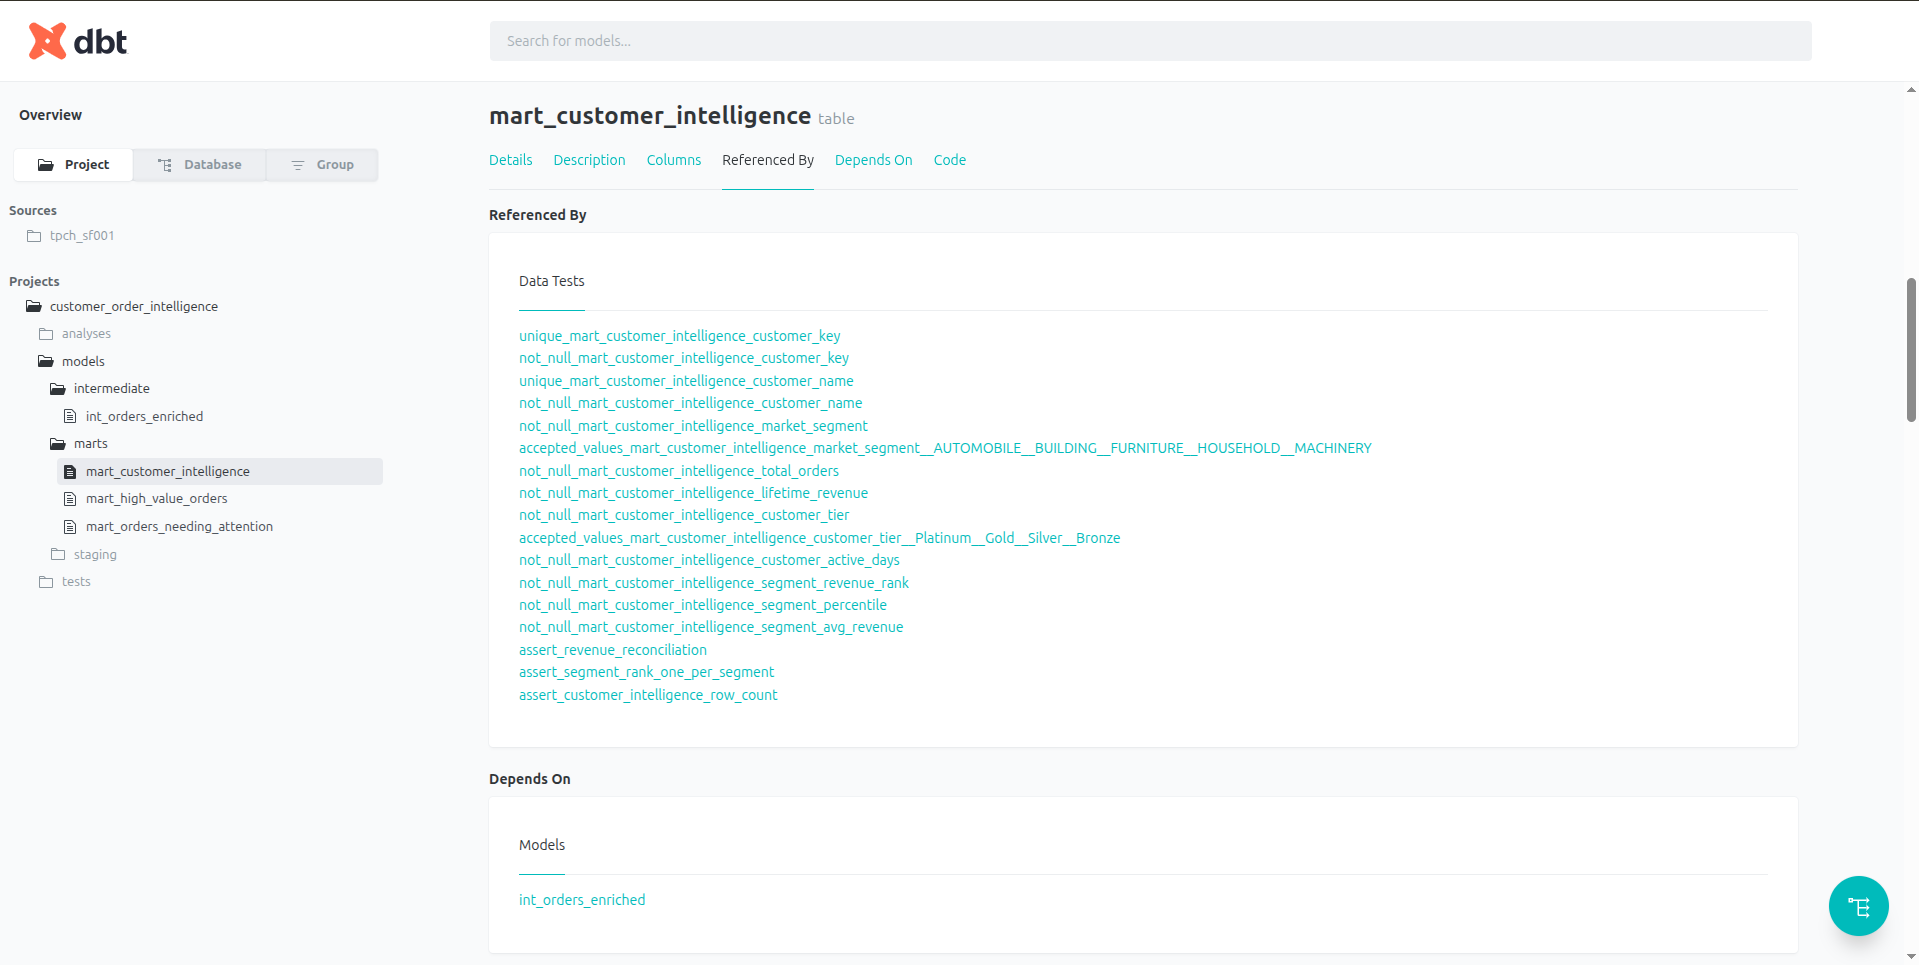This screenshot has height=965, width=1919.
Task: Collapse the customer_order_intelligence project
Action: pos(134,307)
